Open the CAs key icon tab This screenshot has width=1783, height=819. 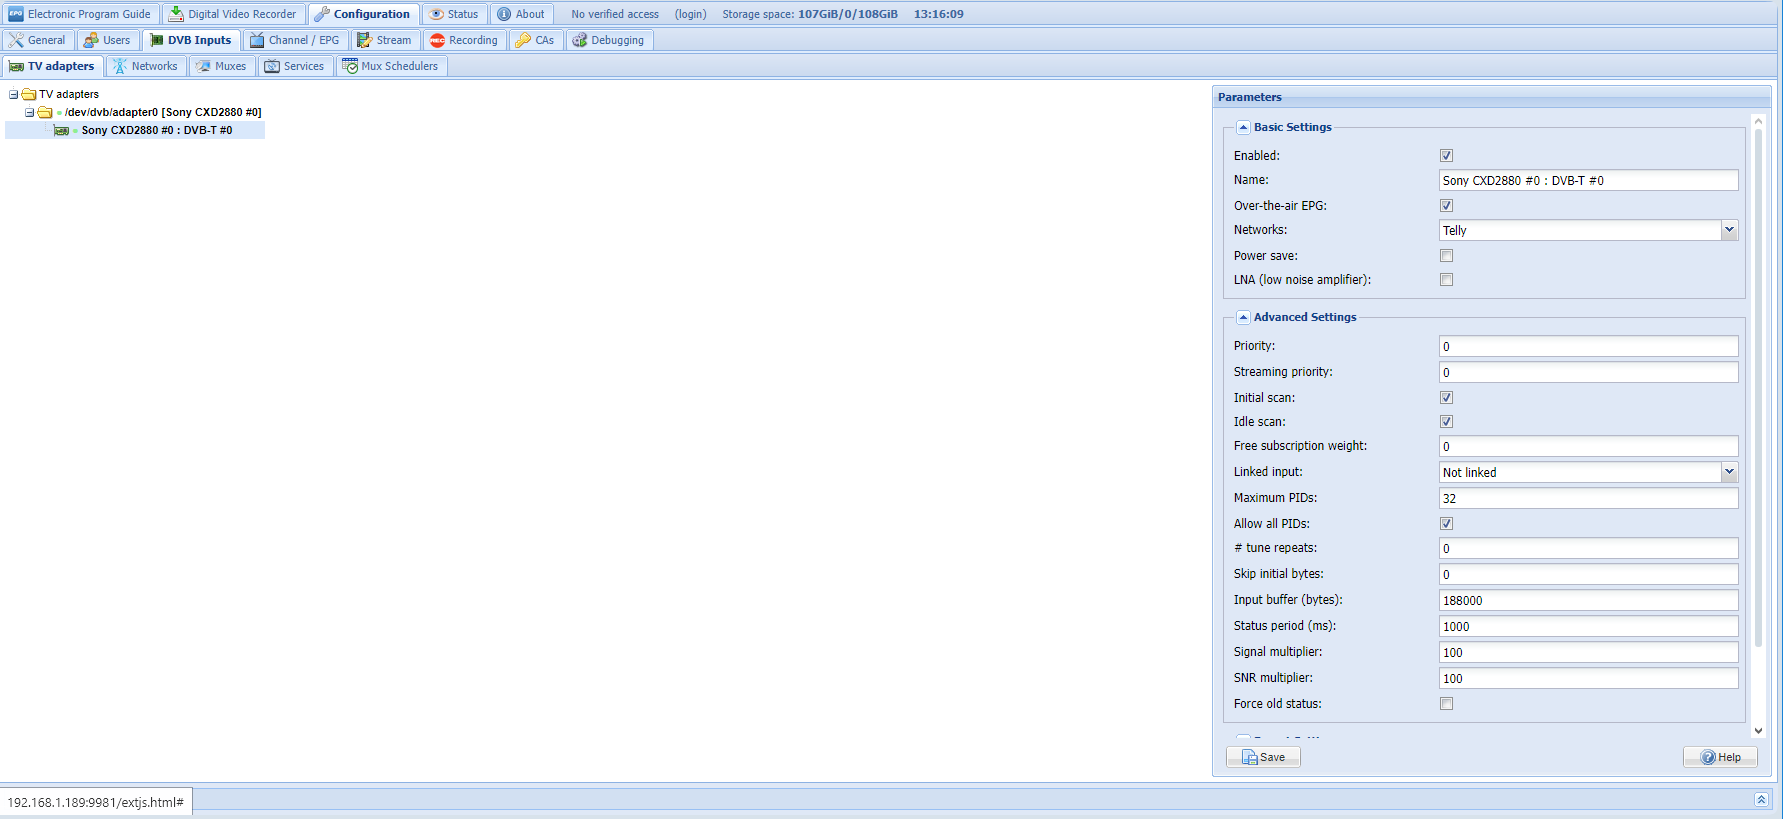click(523, 40)
